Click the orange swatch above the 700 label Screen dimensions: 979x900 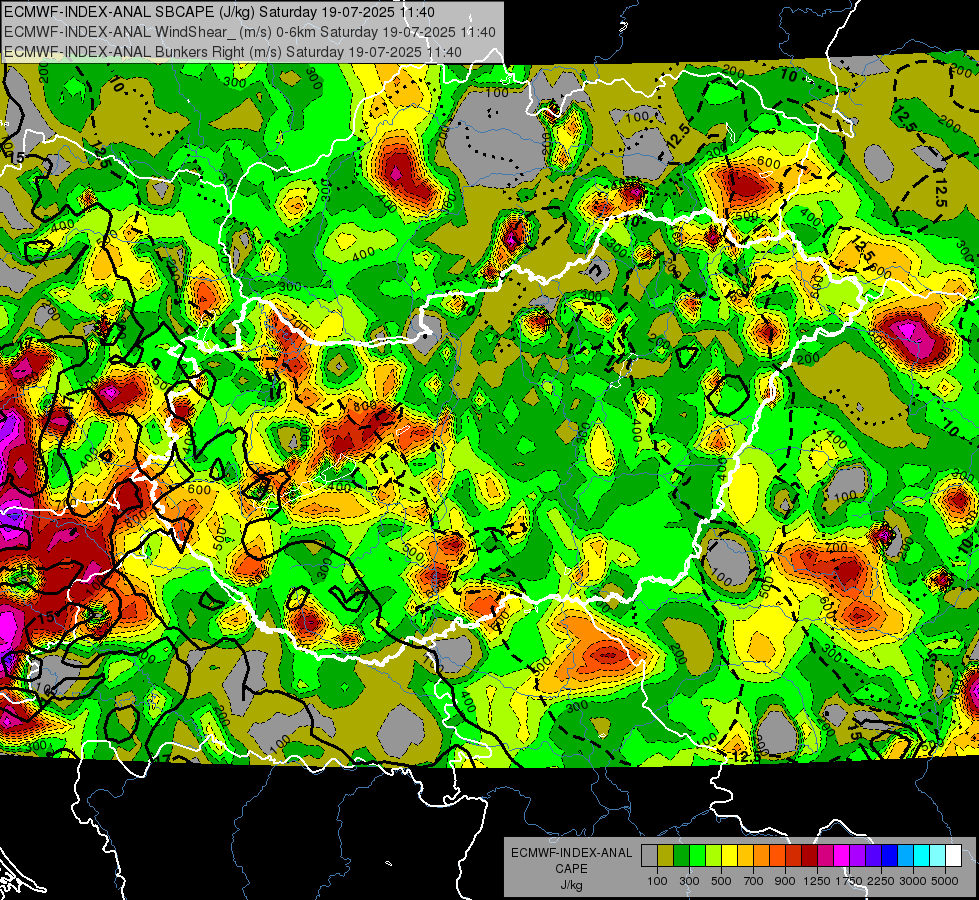(762, 856)
